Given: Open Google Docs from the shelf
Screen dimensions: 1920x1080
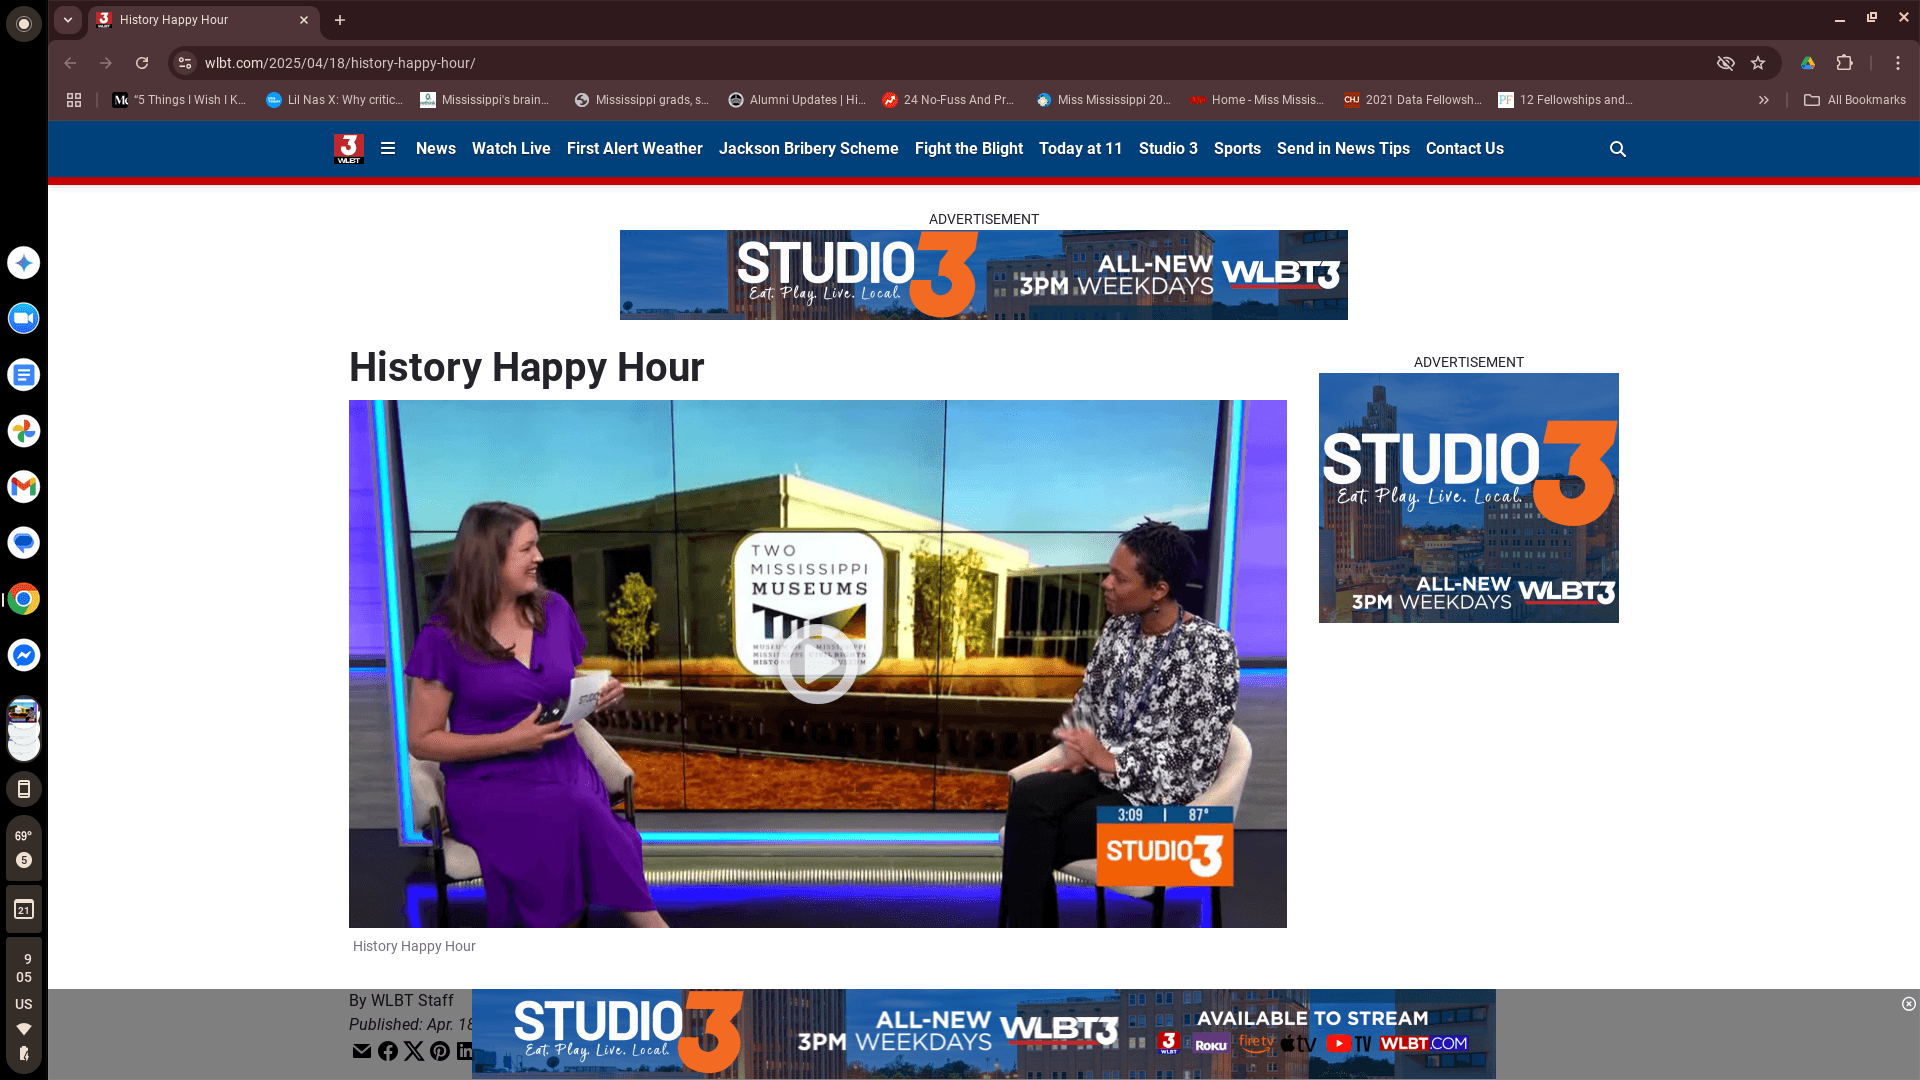Looking at the screenshot, I should click(x=24, y=375).
